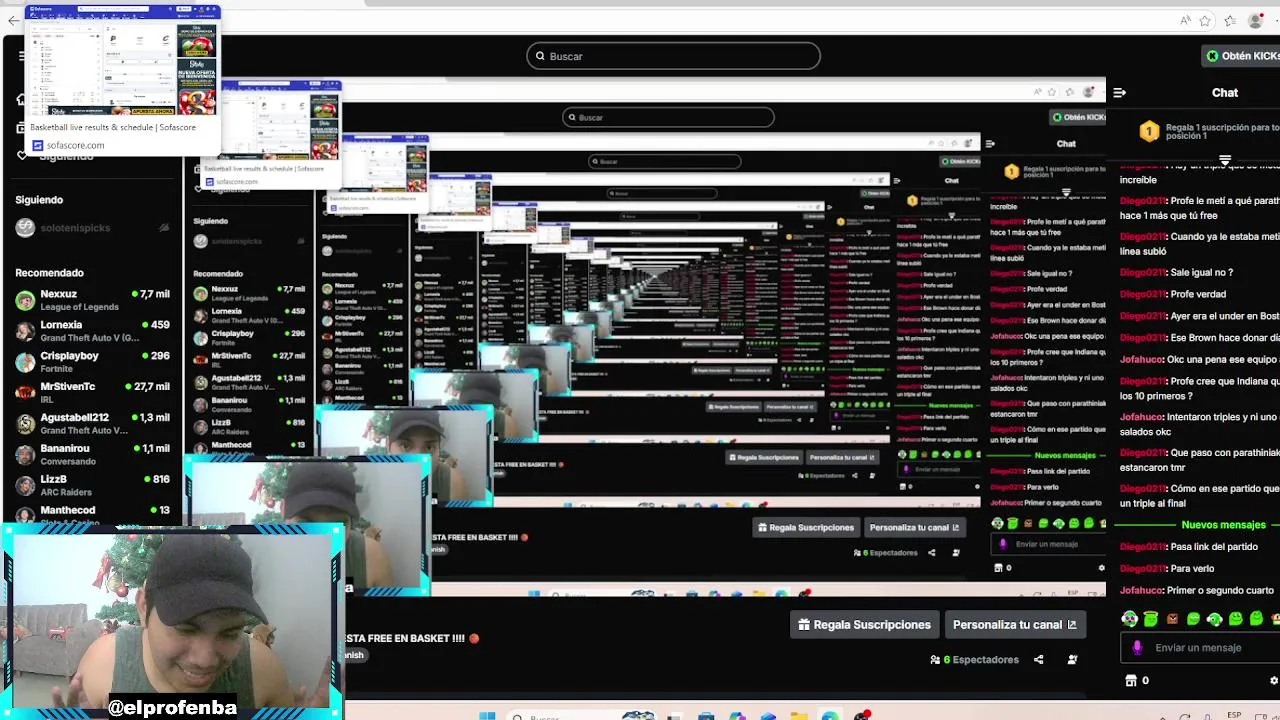Go back with browser back arrow
This screenshot has width=1280, height=720.
(x=12, y=20)
